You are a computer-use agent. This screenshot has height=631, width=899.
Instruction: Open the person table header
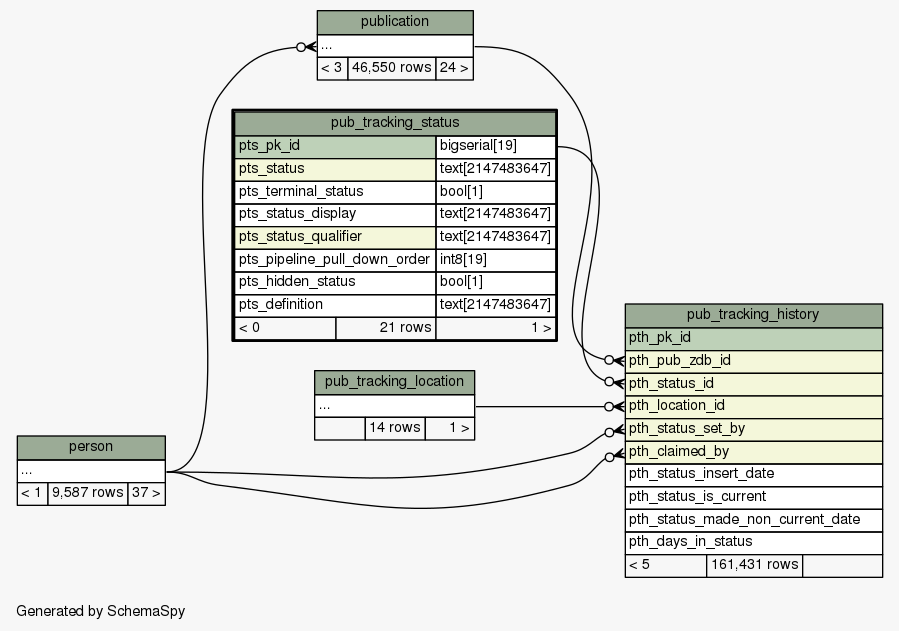click(x=91, y=447)
